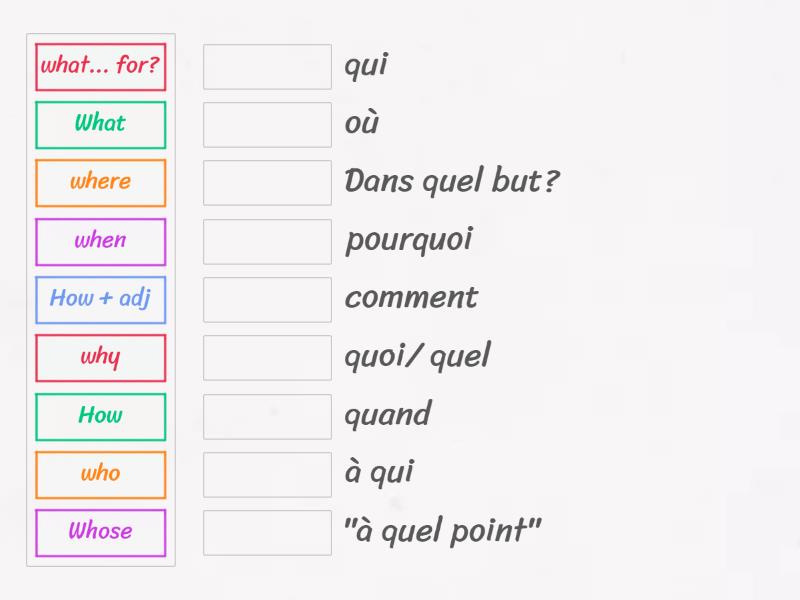Choose the "Whose" tile at the bottom

pyautogui.click(x=100, y=532)
